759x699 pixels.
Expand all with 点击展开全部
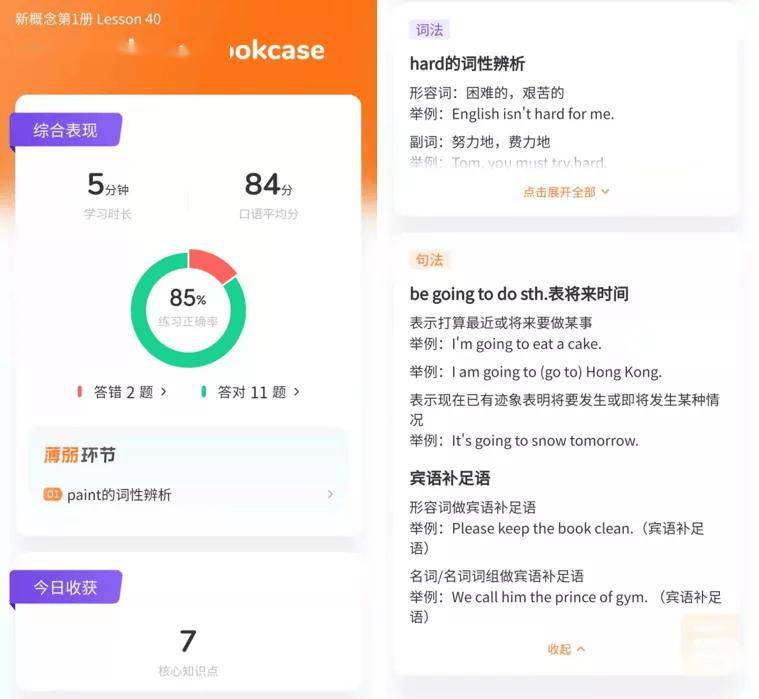click(566, 192)
